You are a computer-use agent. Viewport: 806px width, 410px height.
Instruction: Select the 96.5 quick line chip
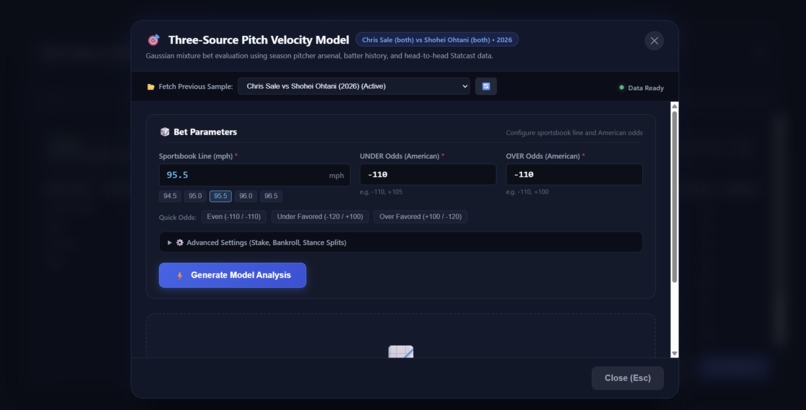coord(271,196)
